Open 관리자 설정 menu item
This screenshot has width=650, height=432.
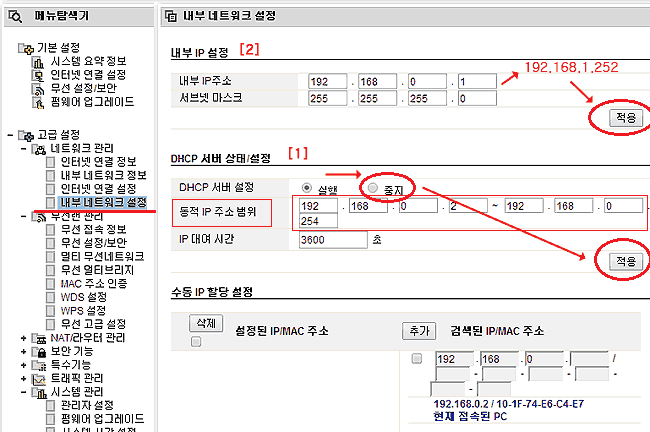(87, 405)
